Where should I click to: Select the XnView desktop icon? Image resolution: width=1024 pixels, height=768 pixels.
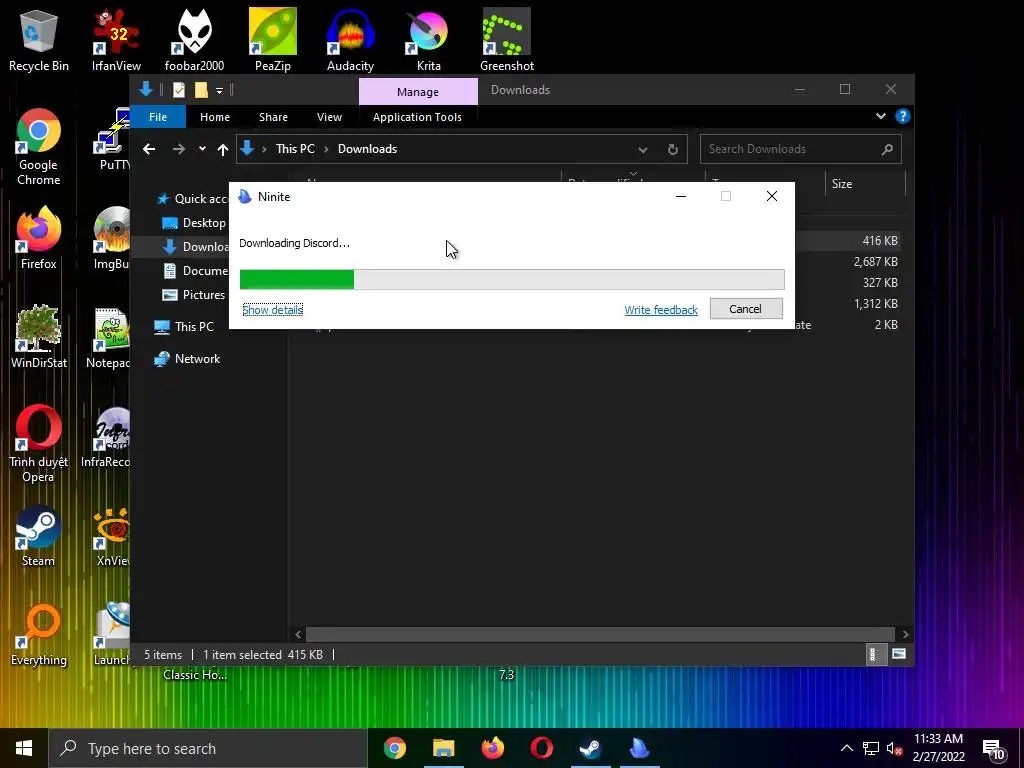point(112,536)
